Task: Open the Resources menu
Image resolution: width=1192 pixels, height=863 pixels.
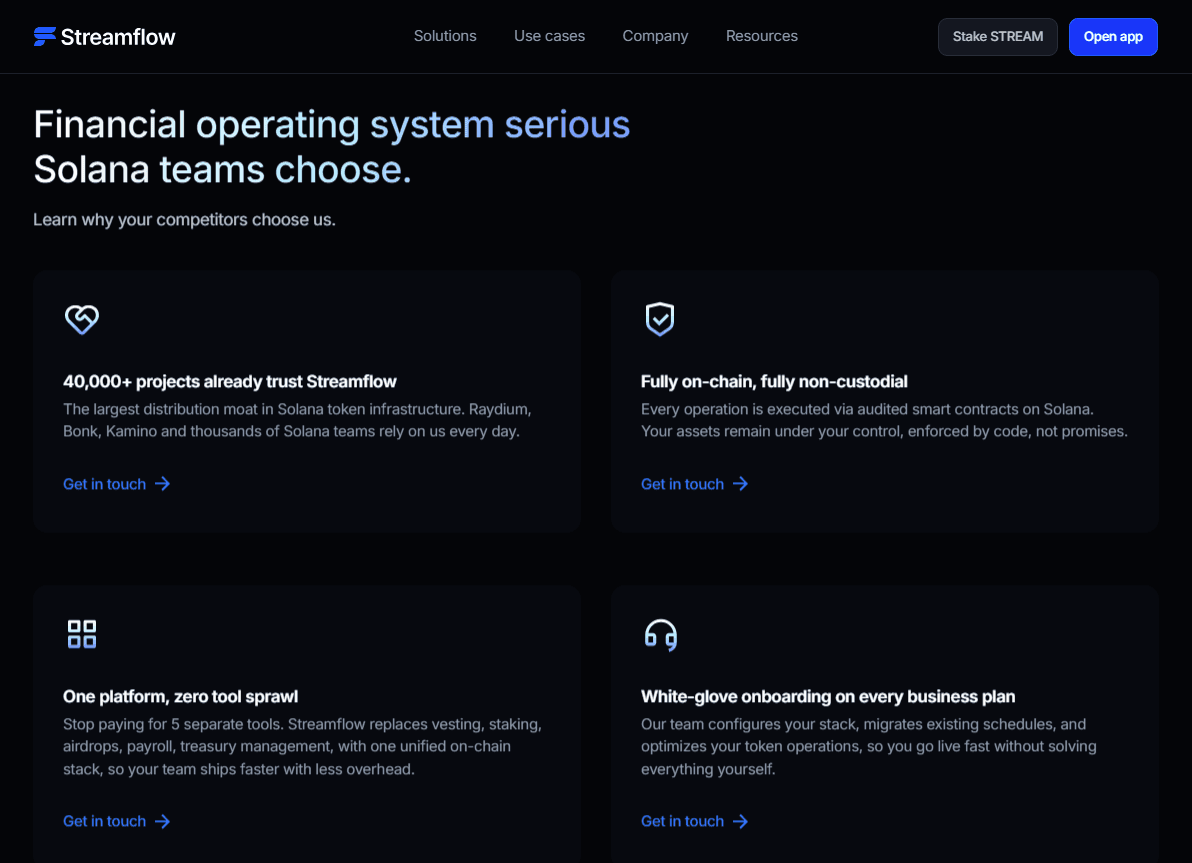Action: (x=762, y=36)
